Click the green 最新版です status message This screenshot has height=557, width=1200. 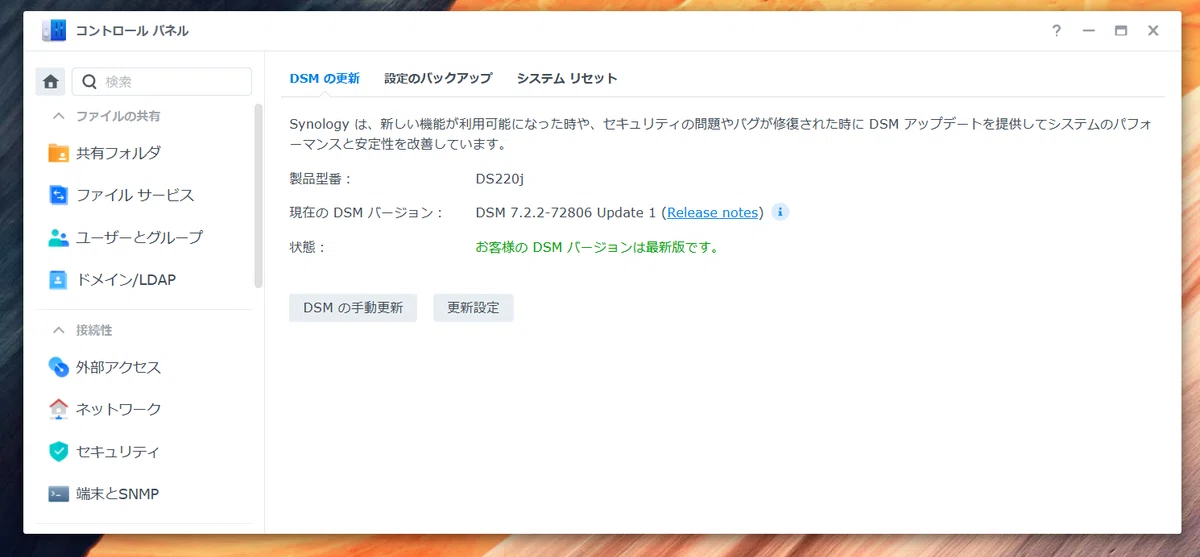[597, 246]
